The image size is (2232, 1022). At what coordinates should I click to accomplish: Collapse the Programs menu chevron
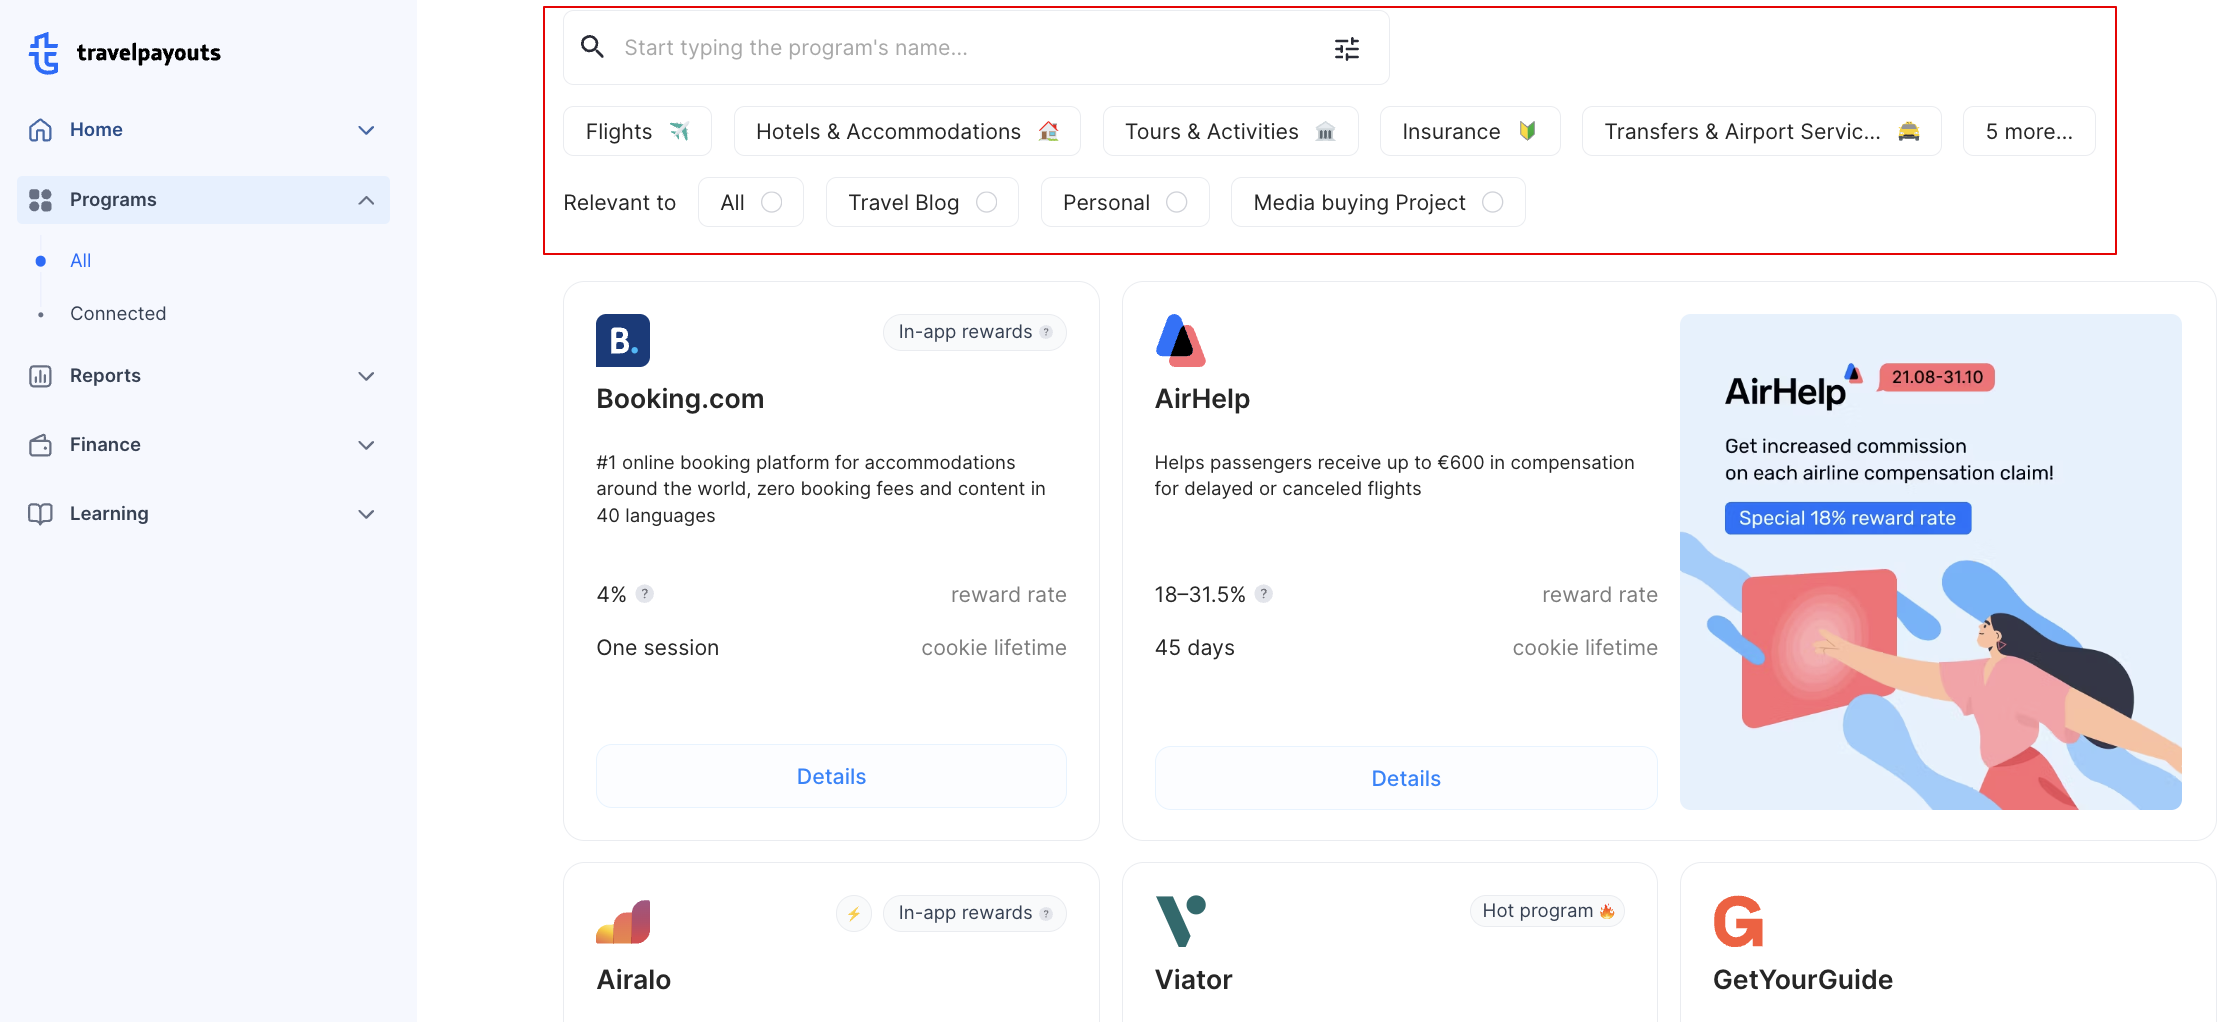366,200
